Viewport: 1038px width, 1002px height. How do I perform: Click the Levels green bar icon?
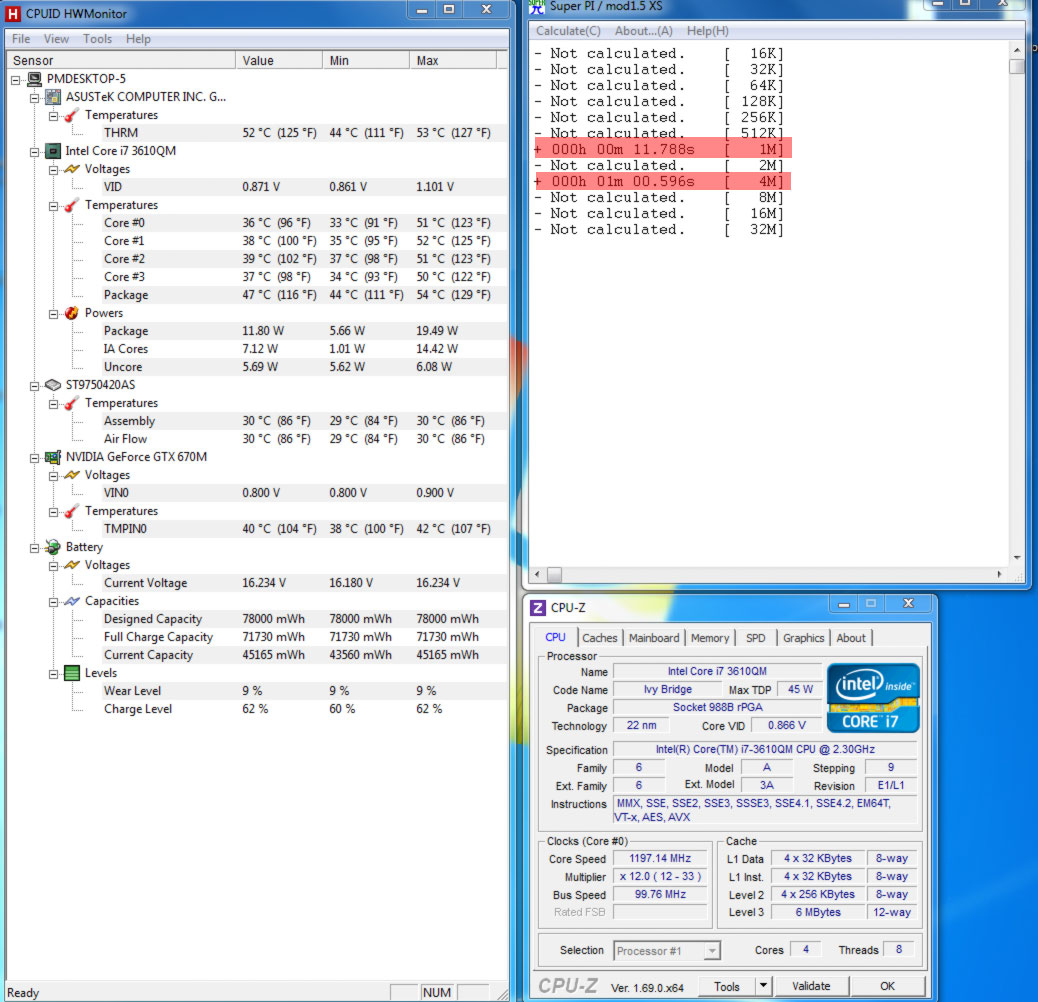[72, 674]
